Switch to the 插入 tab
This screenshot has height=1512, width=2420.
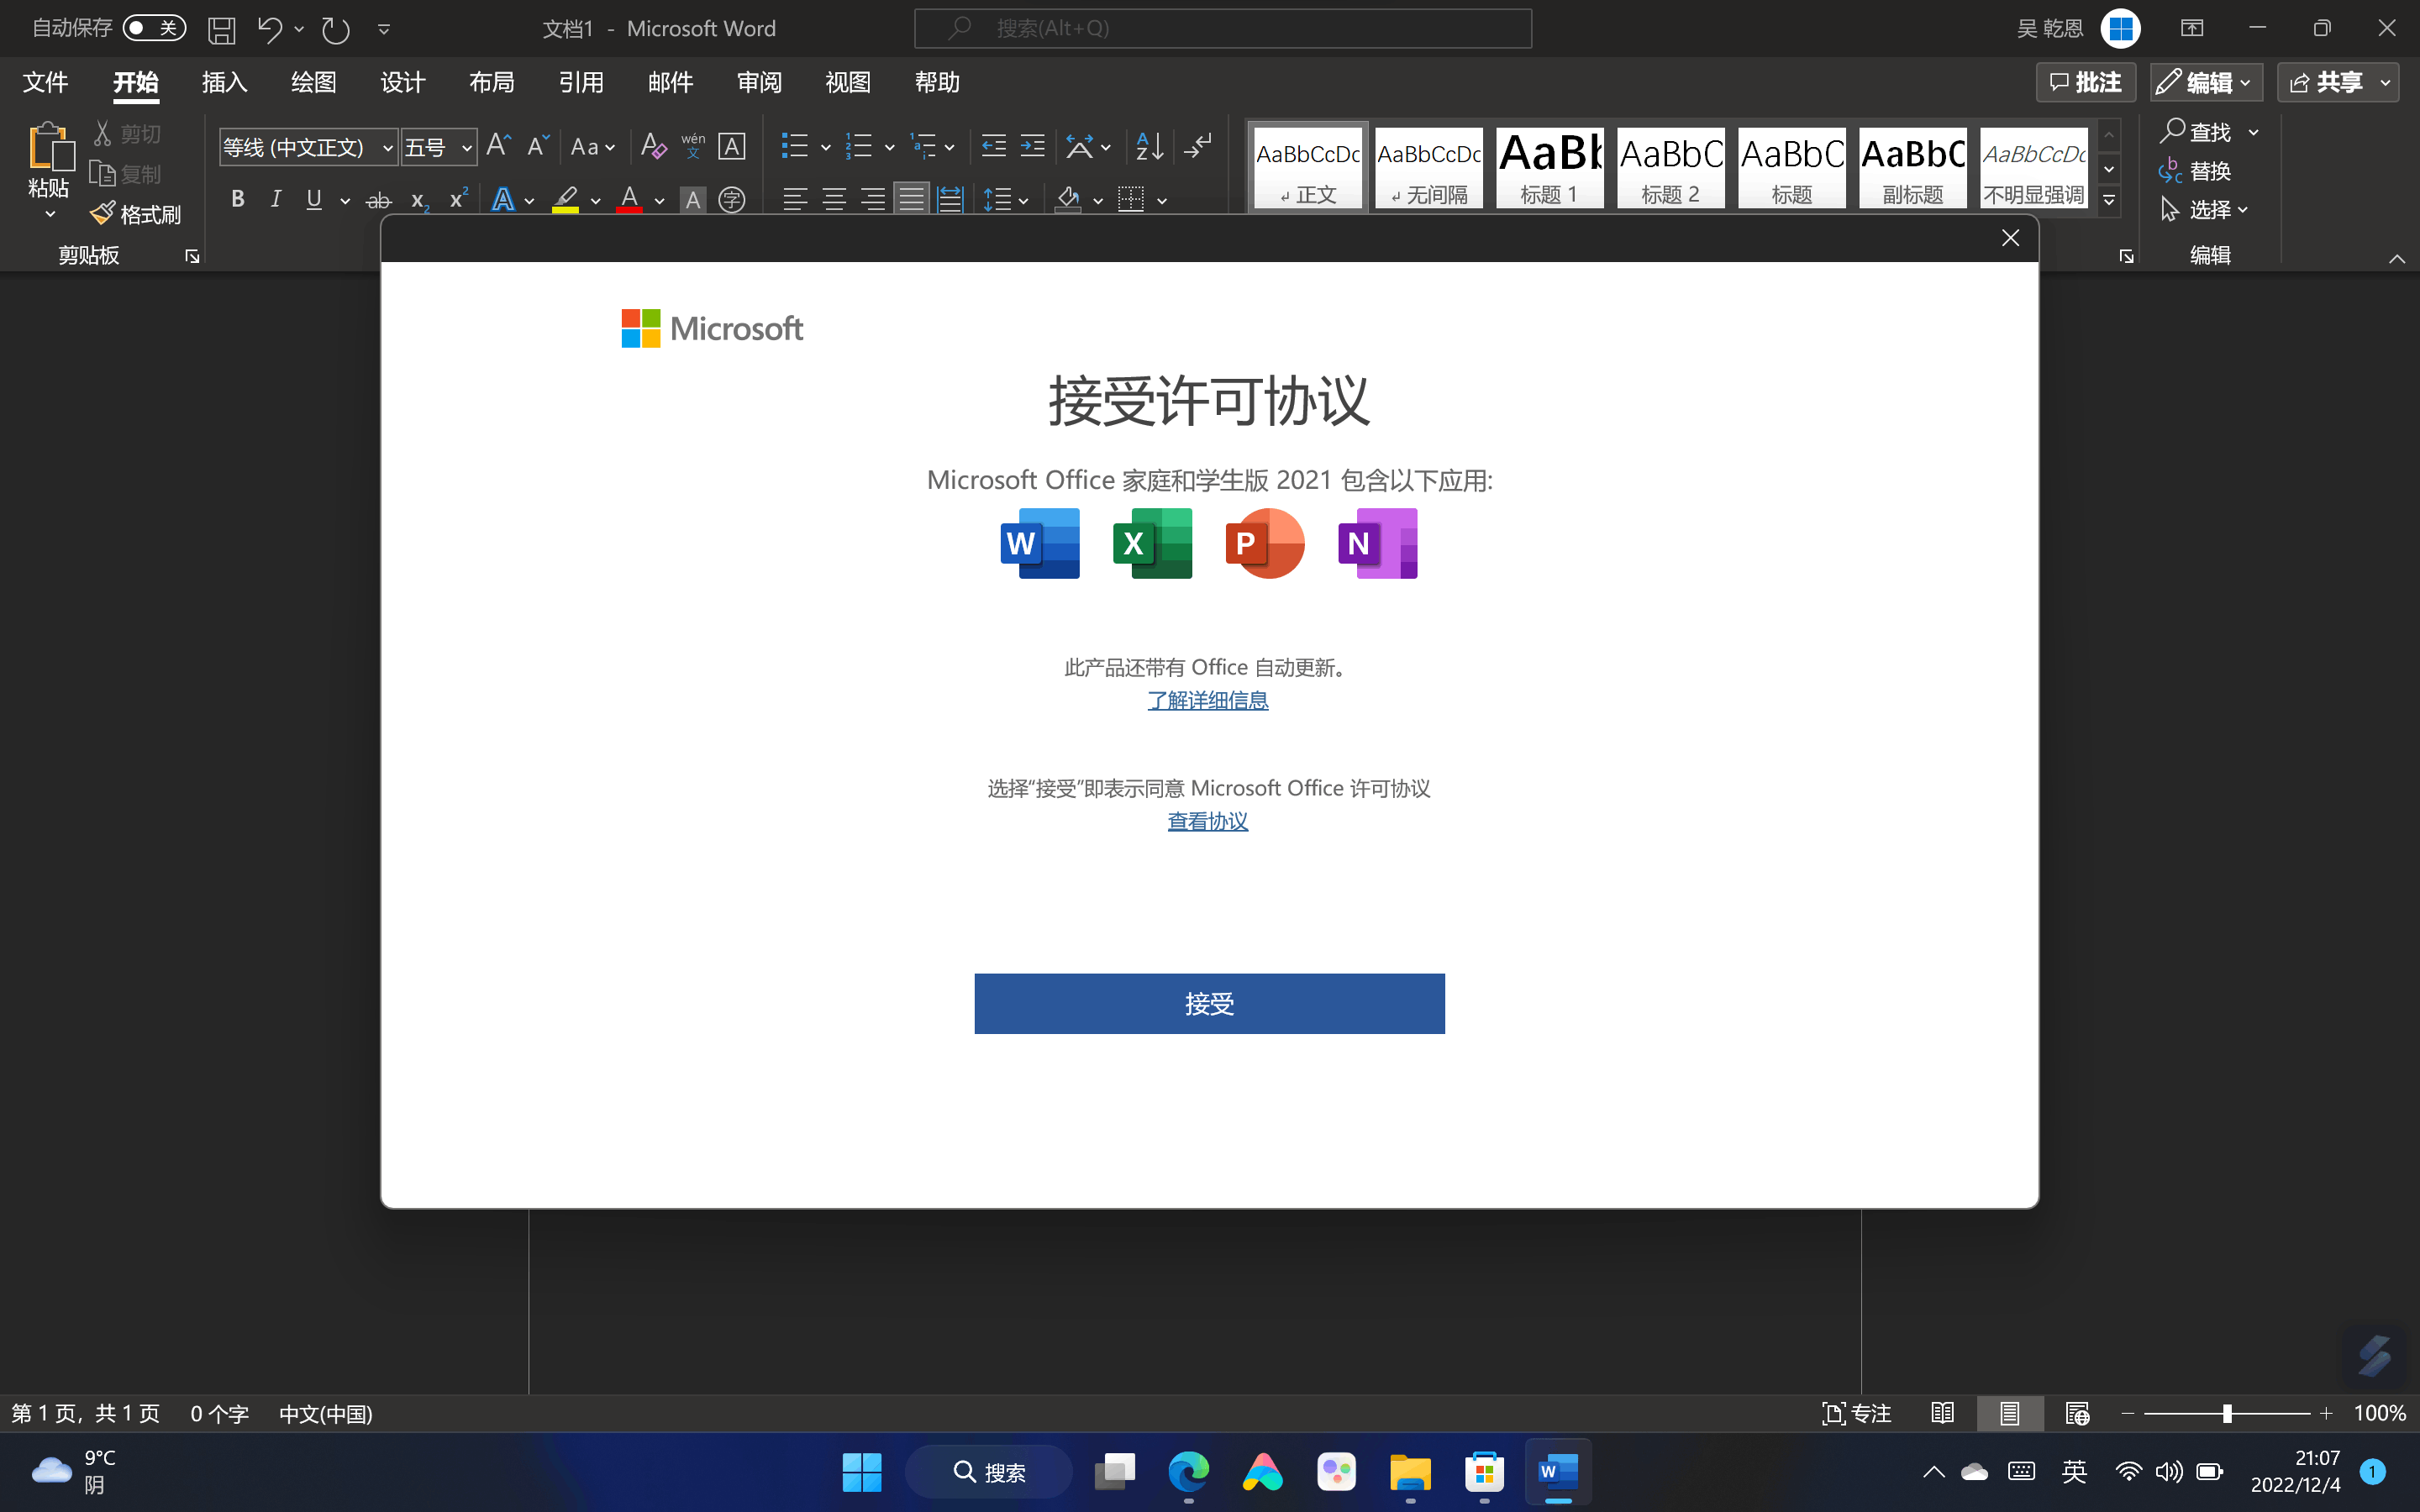tap(224, 82)
